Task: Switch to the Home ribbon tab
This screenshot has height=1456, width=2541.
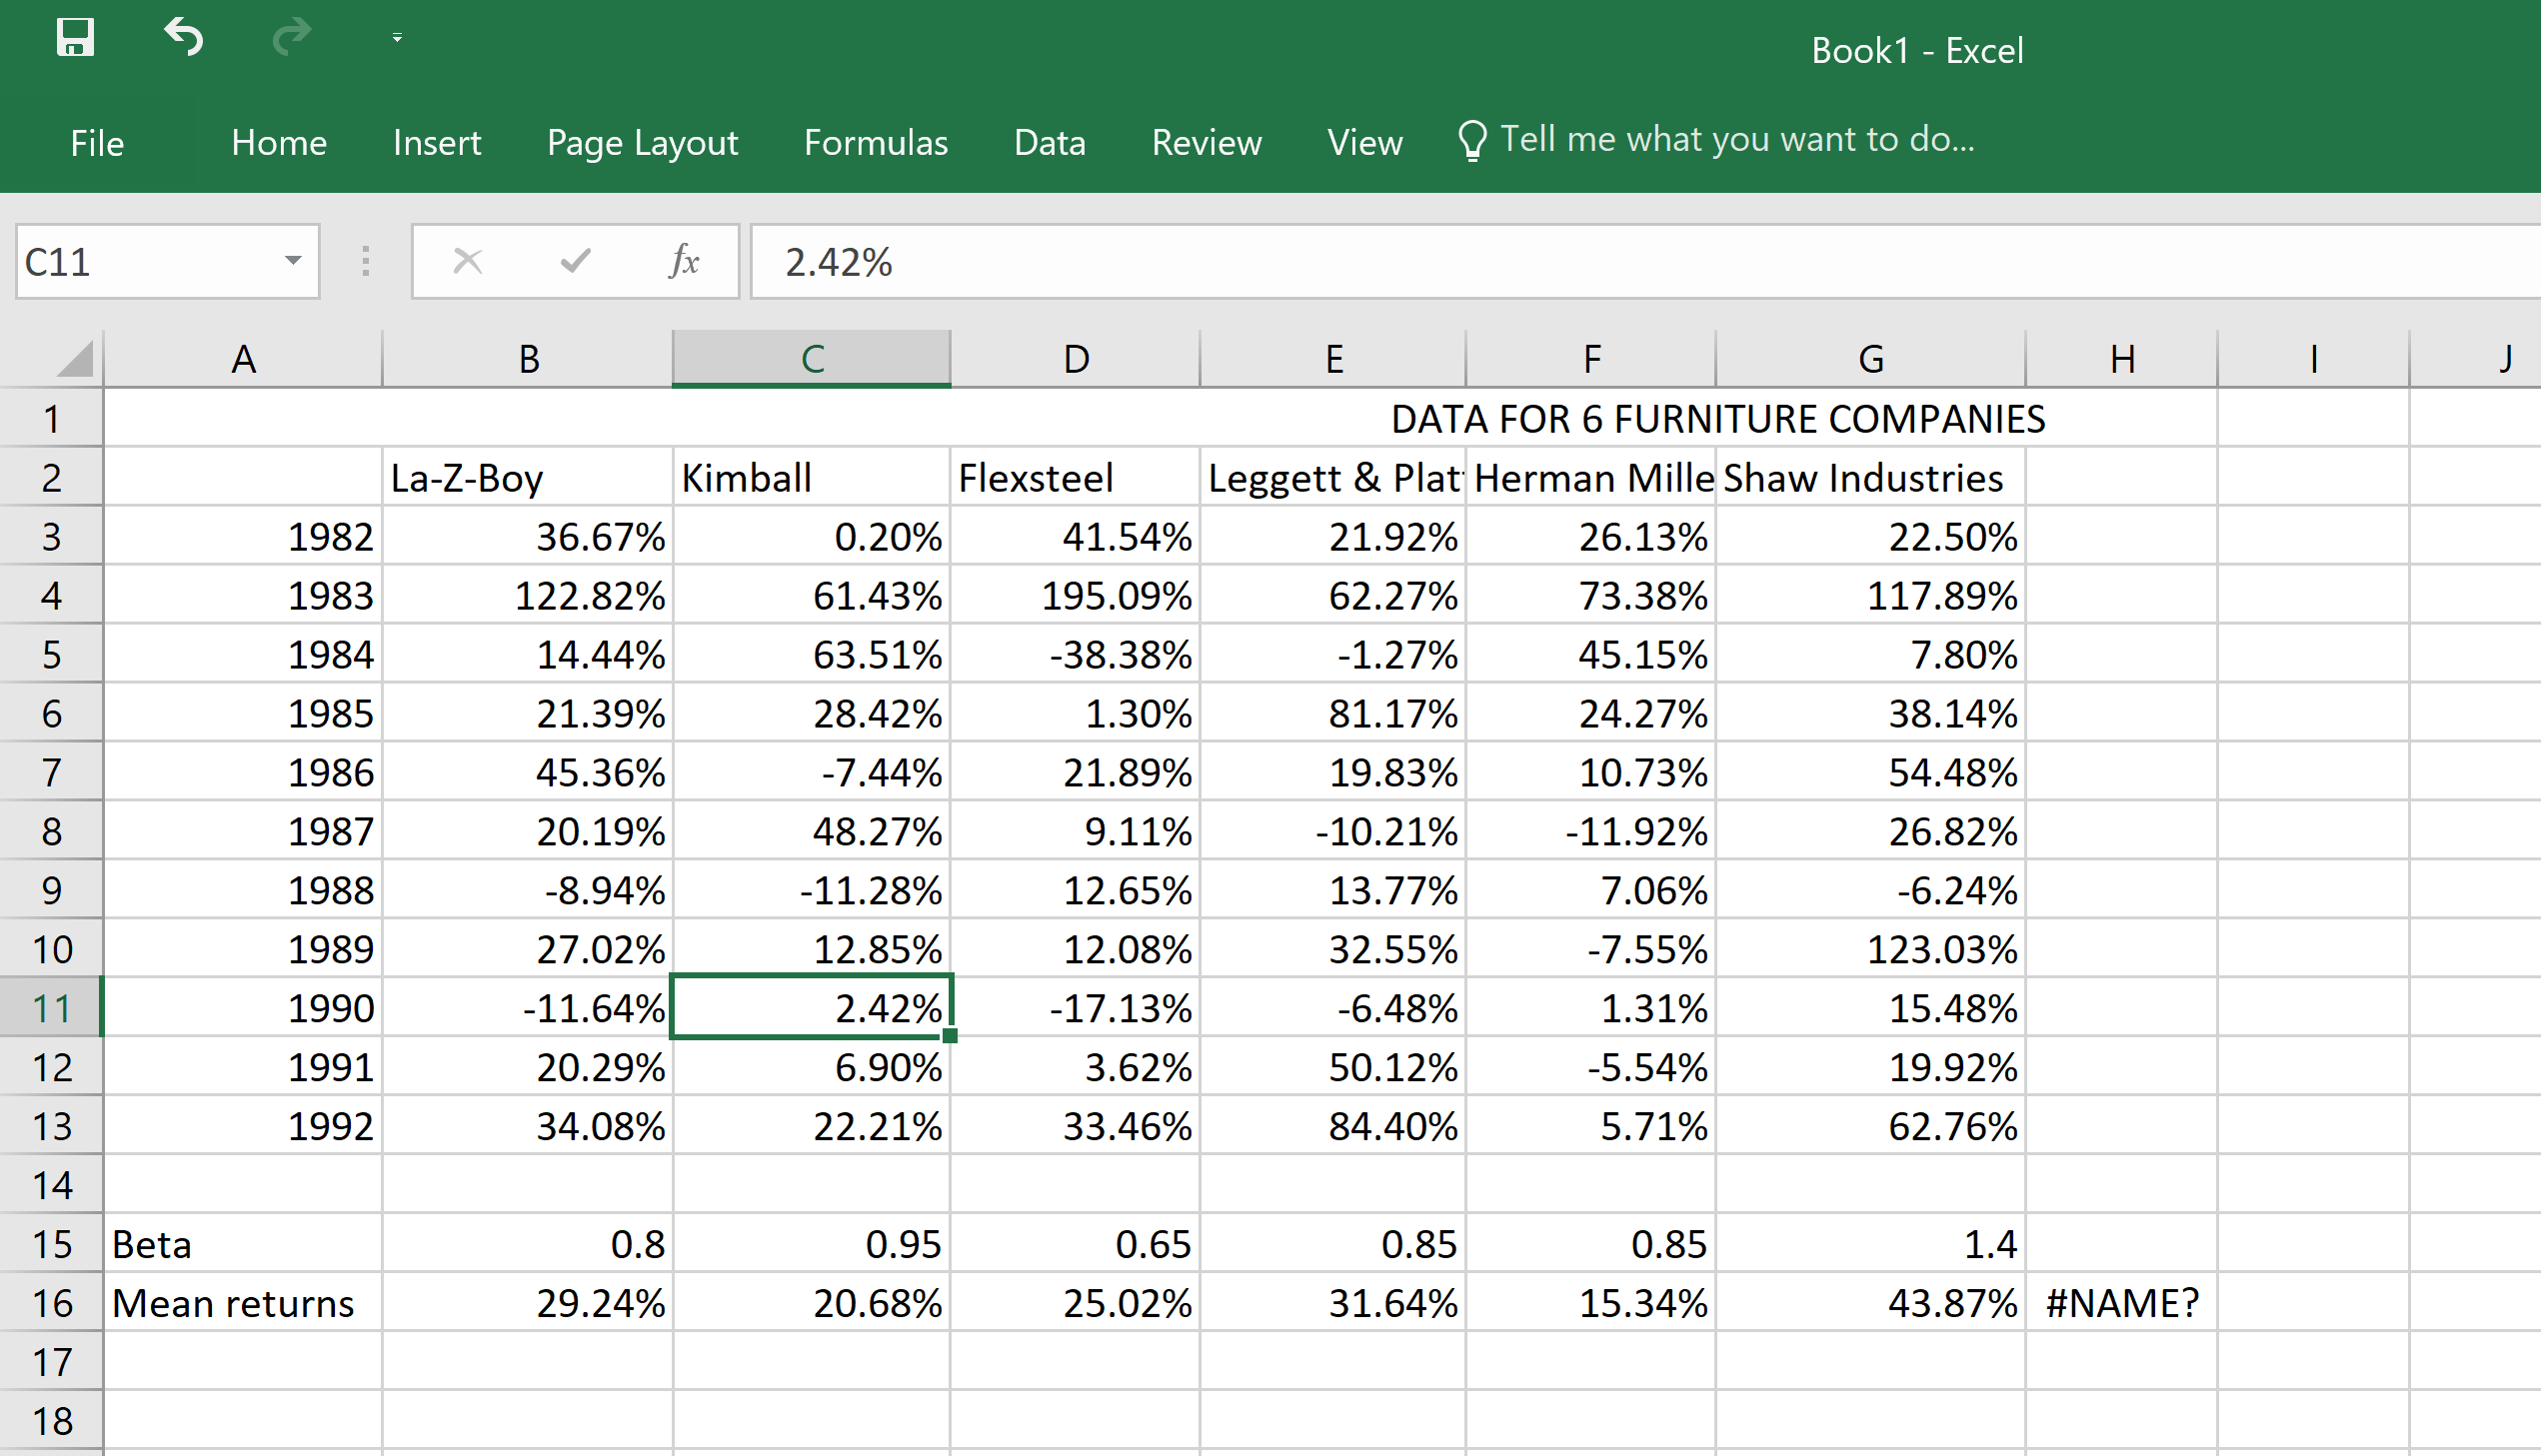Action: click(279, 143)
